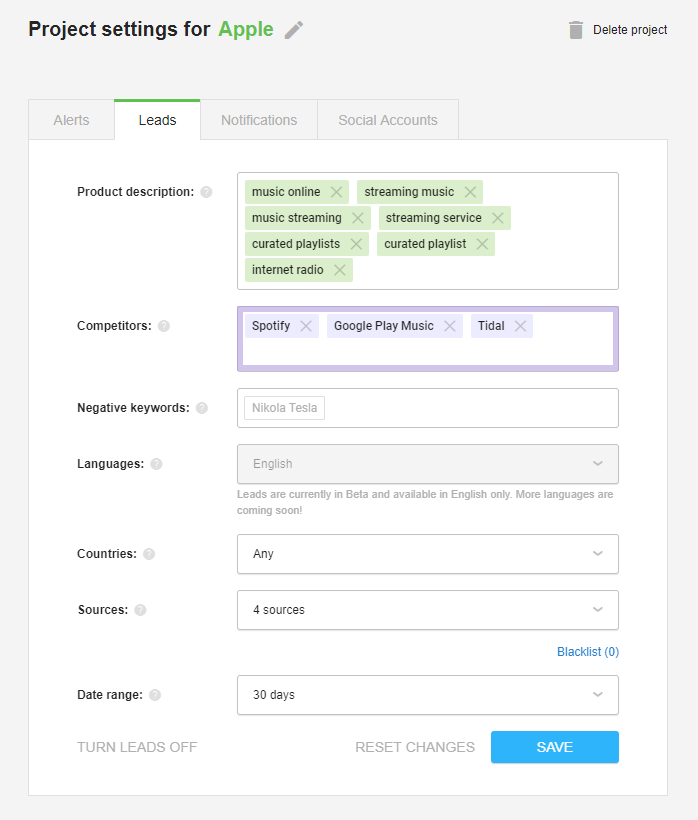Screen dimensions: 698x820
Task: Click the pencil icon to rename project
Action: [294, 30]
